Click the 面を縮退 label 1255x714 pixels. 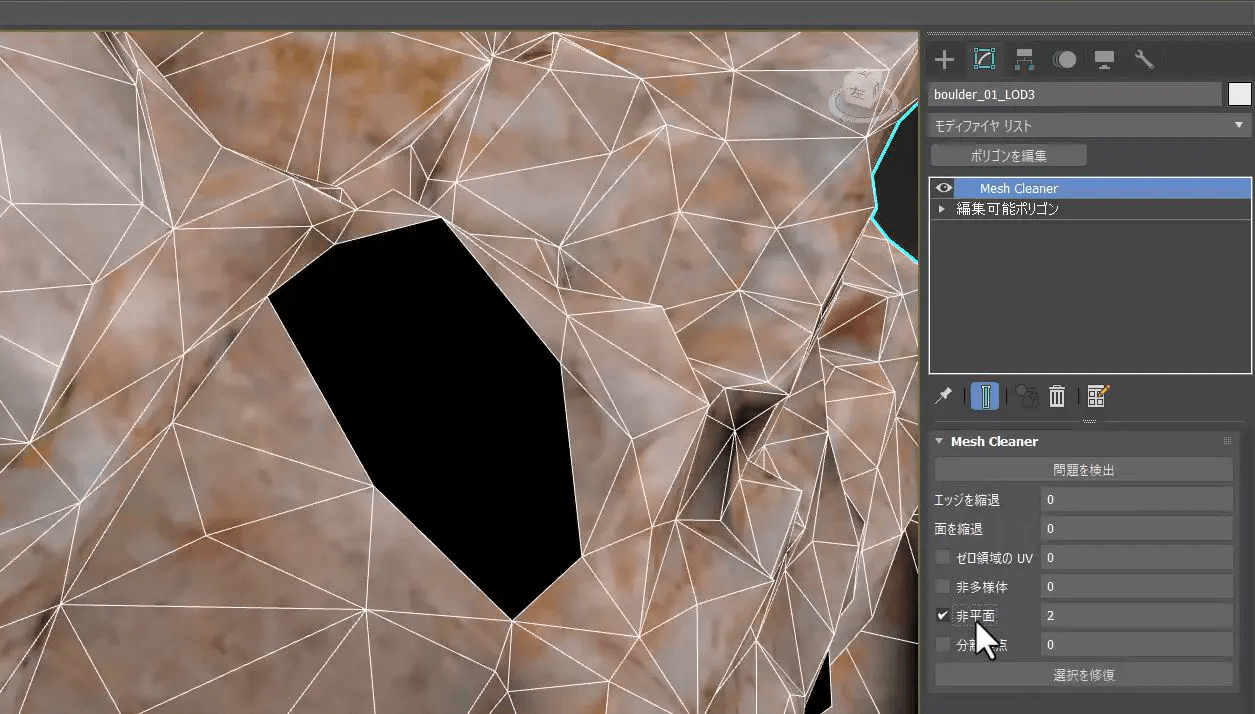pyautogui.click(x=958, y=529)
